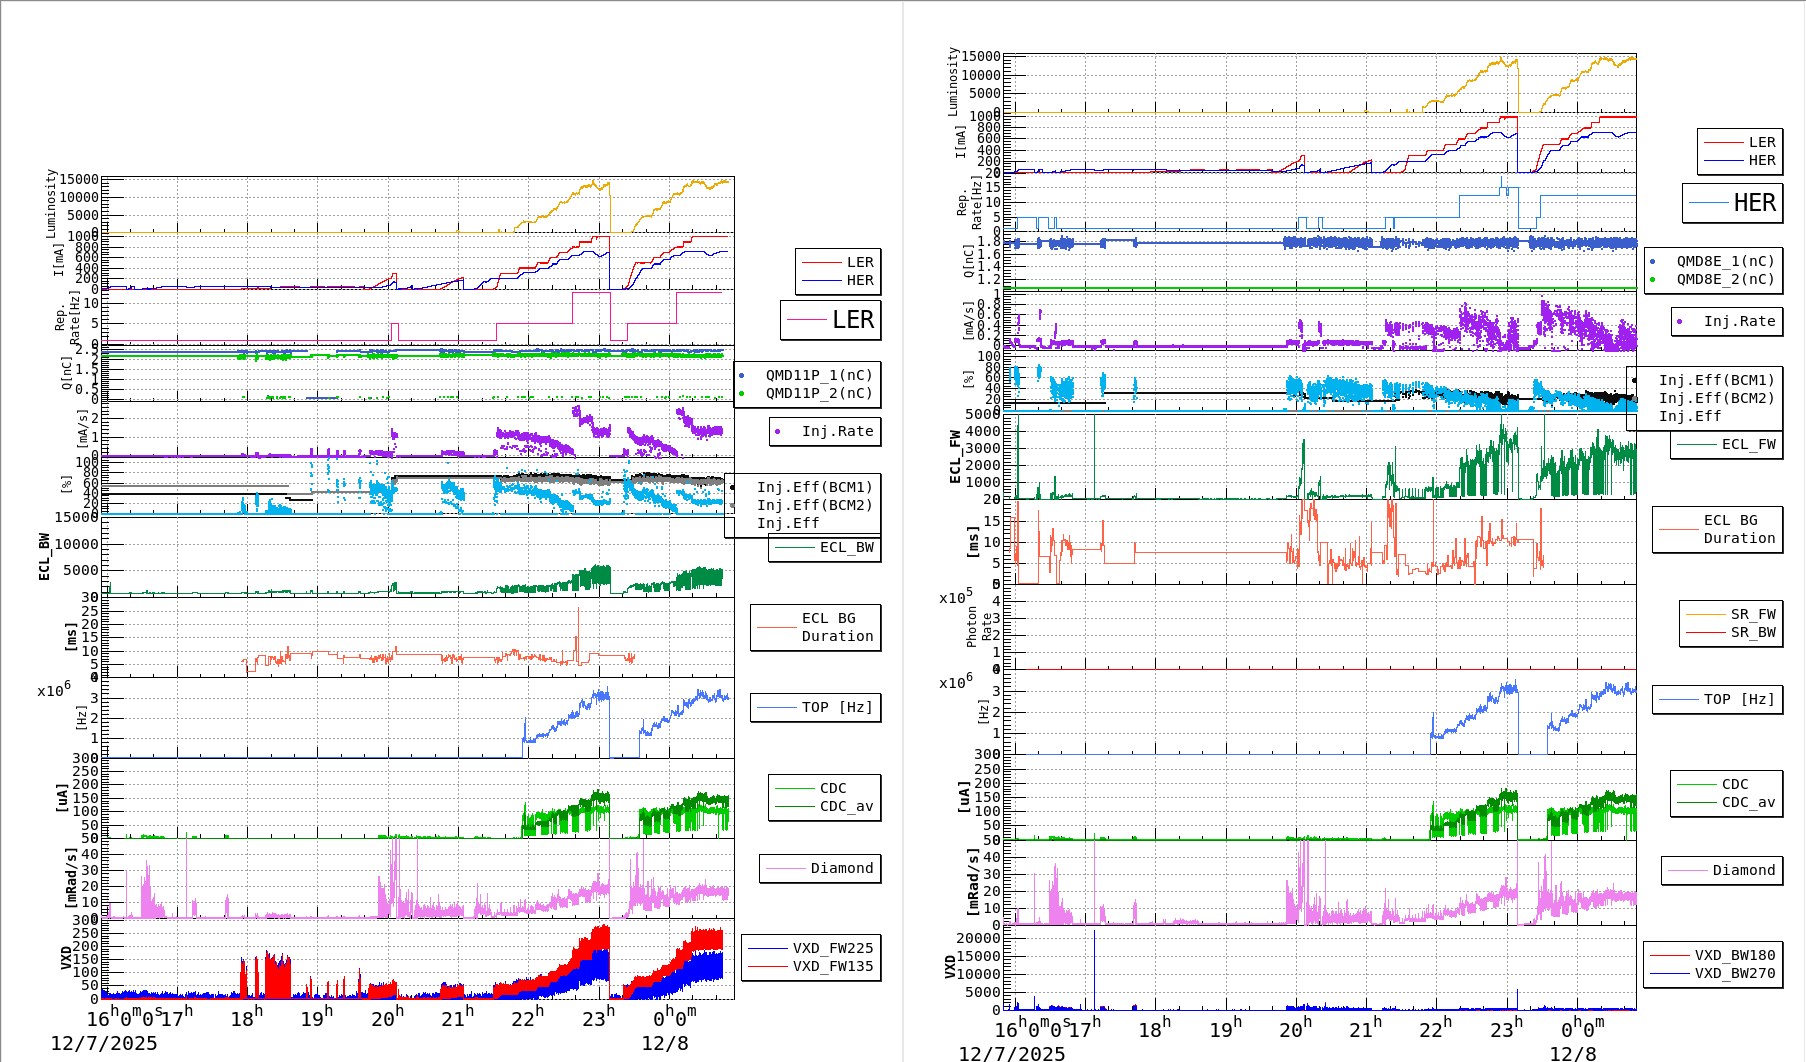Viewport: 1806px width, 1062px height.
Task: Click 22h tick on left time axis
Action: pyautogui.click(x=526, y=1018)
